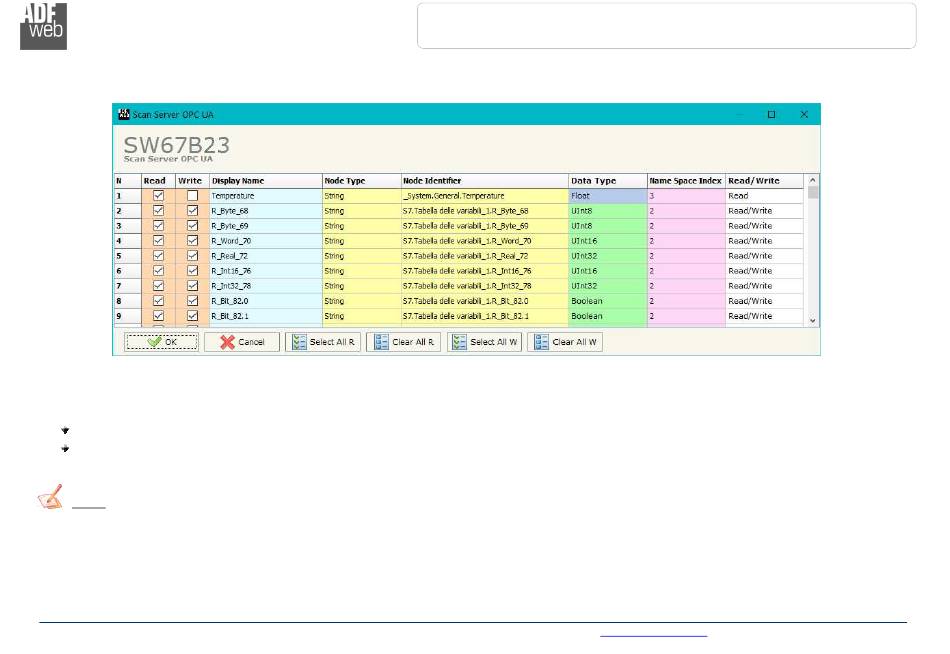Toggle Read checkbox for R_Byte_68
The image size is (950, 654).
158,211
